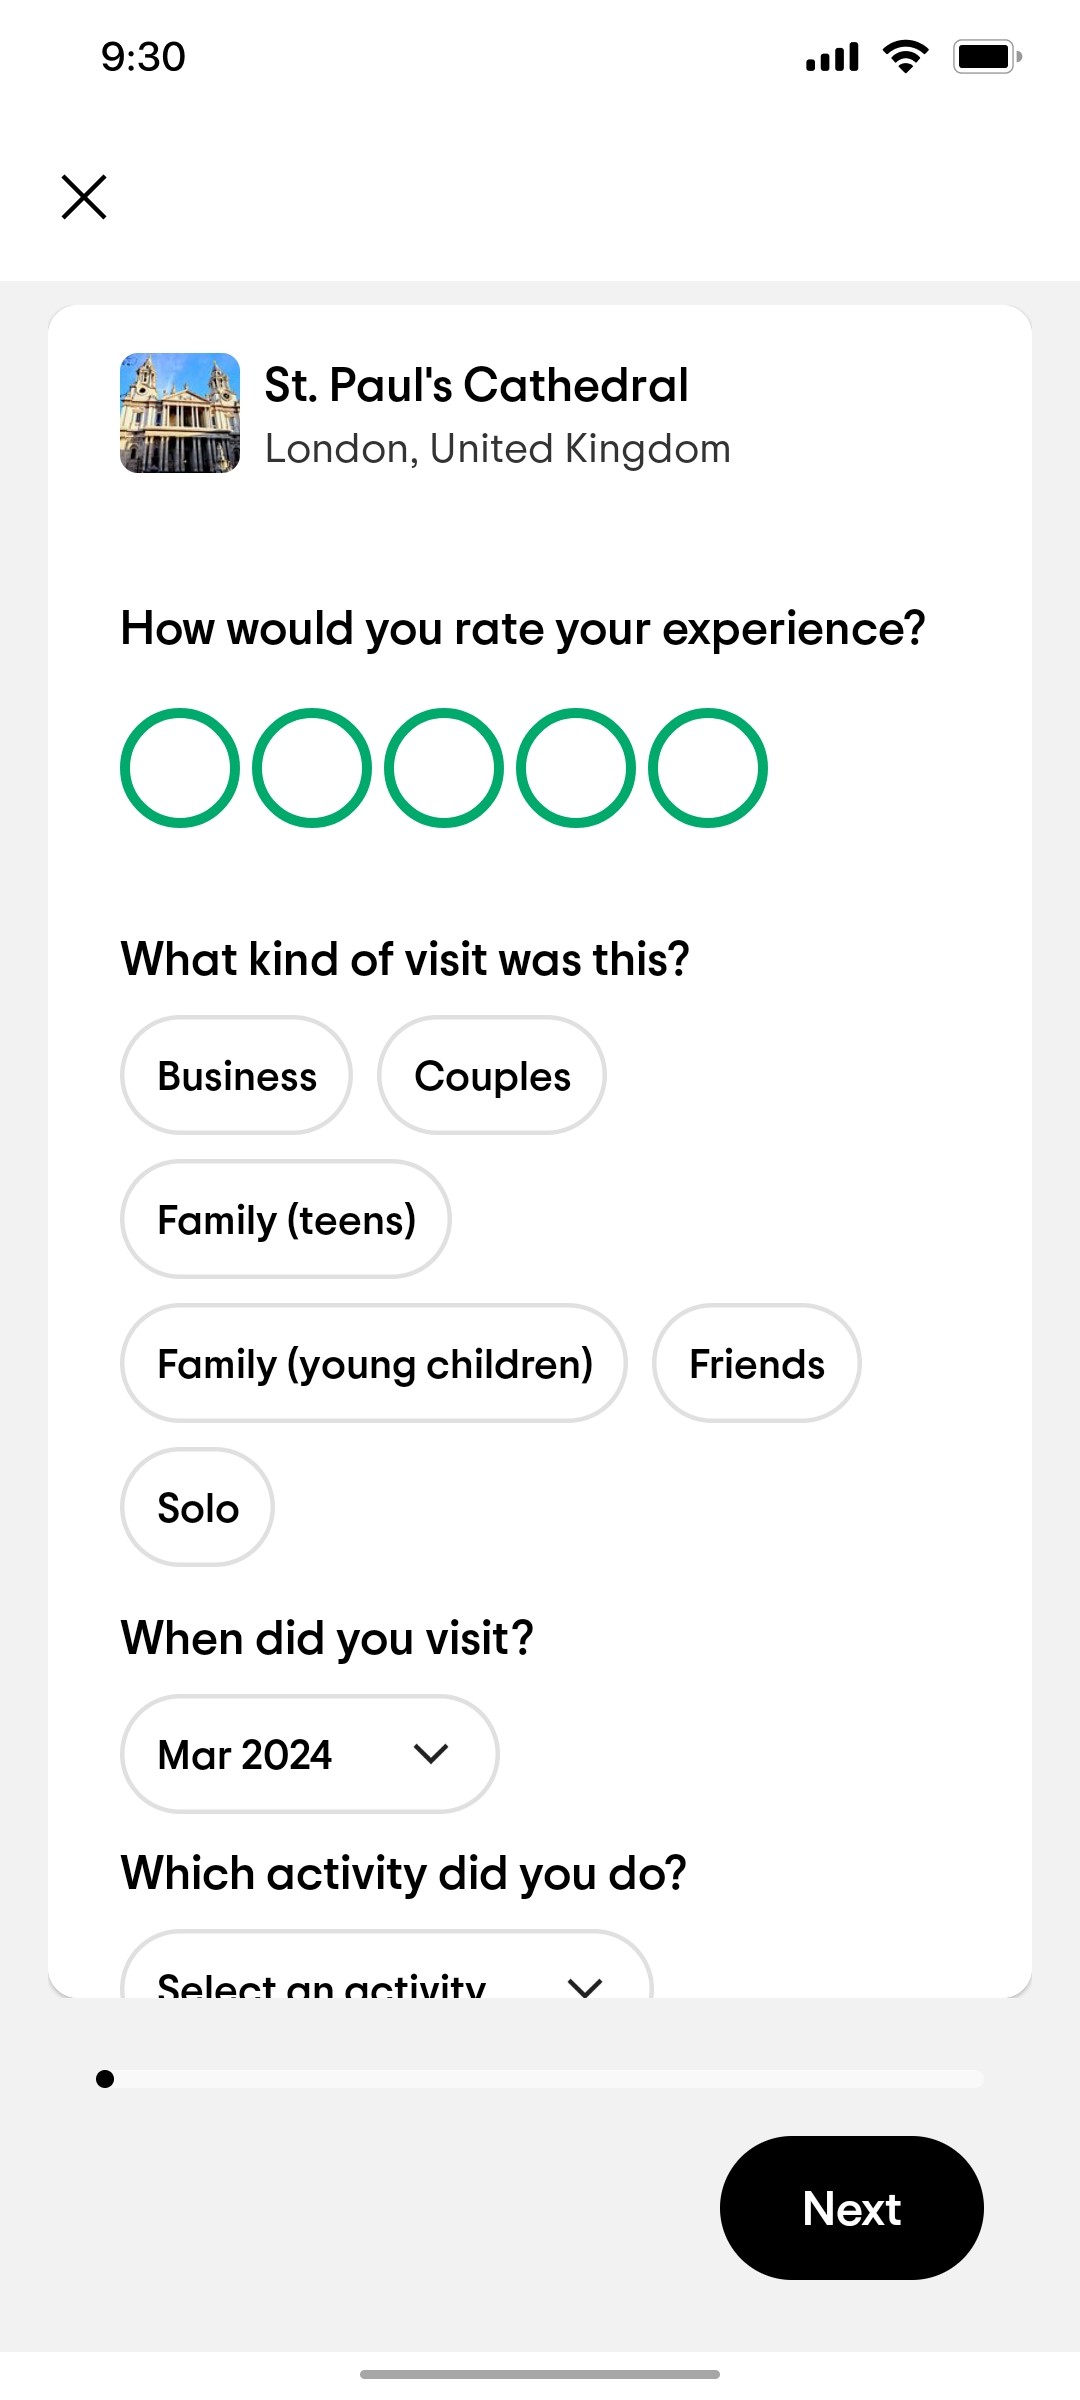Select the first rating circle

180,767
